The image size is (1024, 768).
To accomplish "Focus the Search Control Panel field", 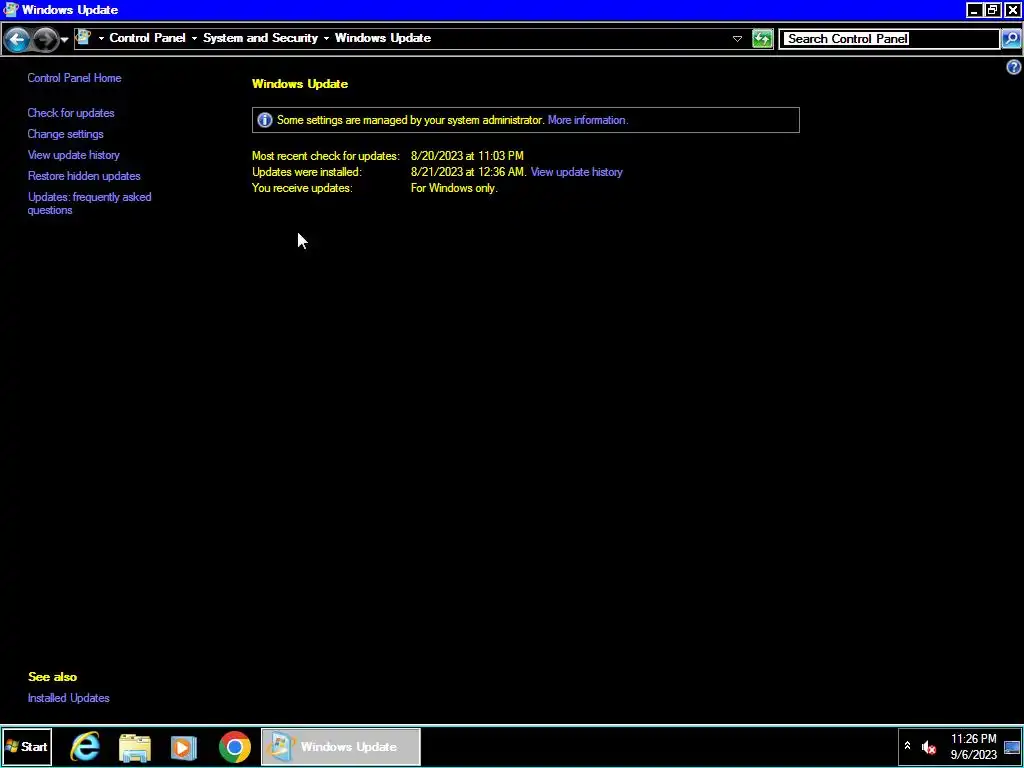I will (889, 39).
